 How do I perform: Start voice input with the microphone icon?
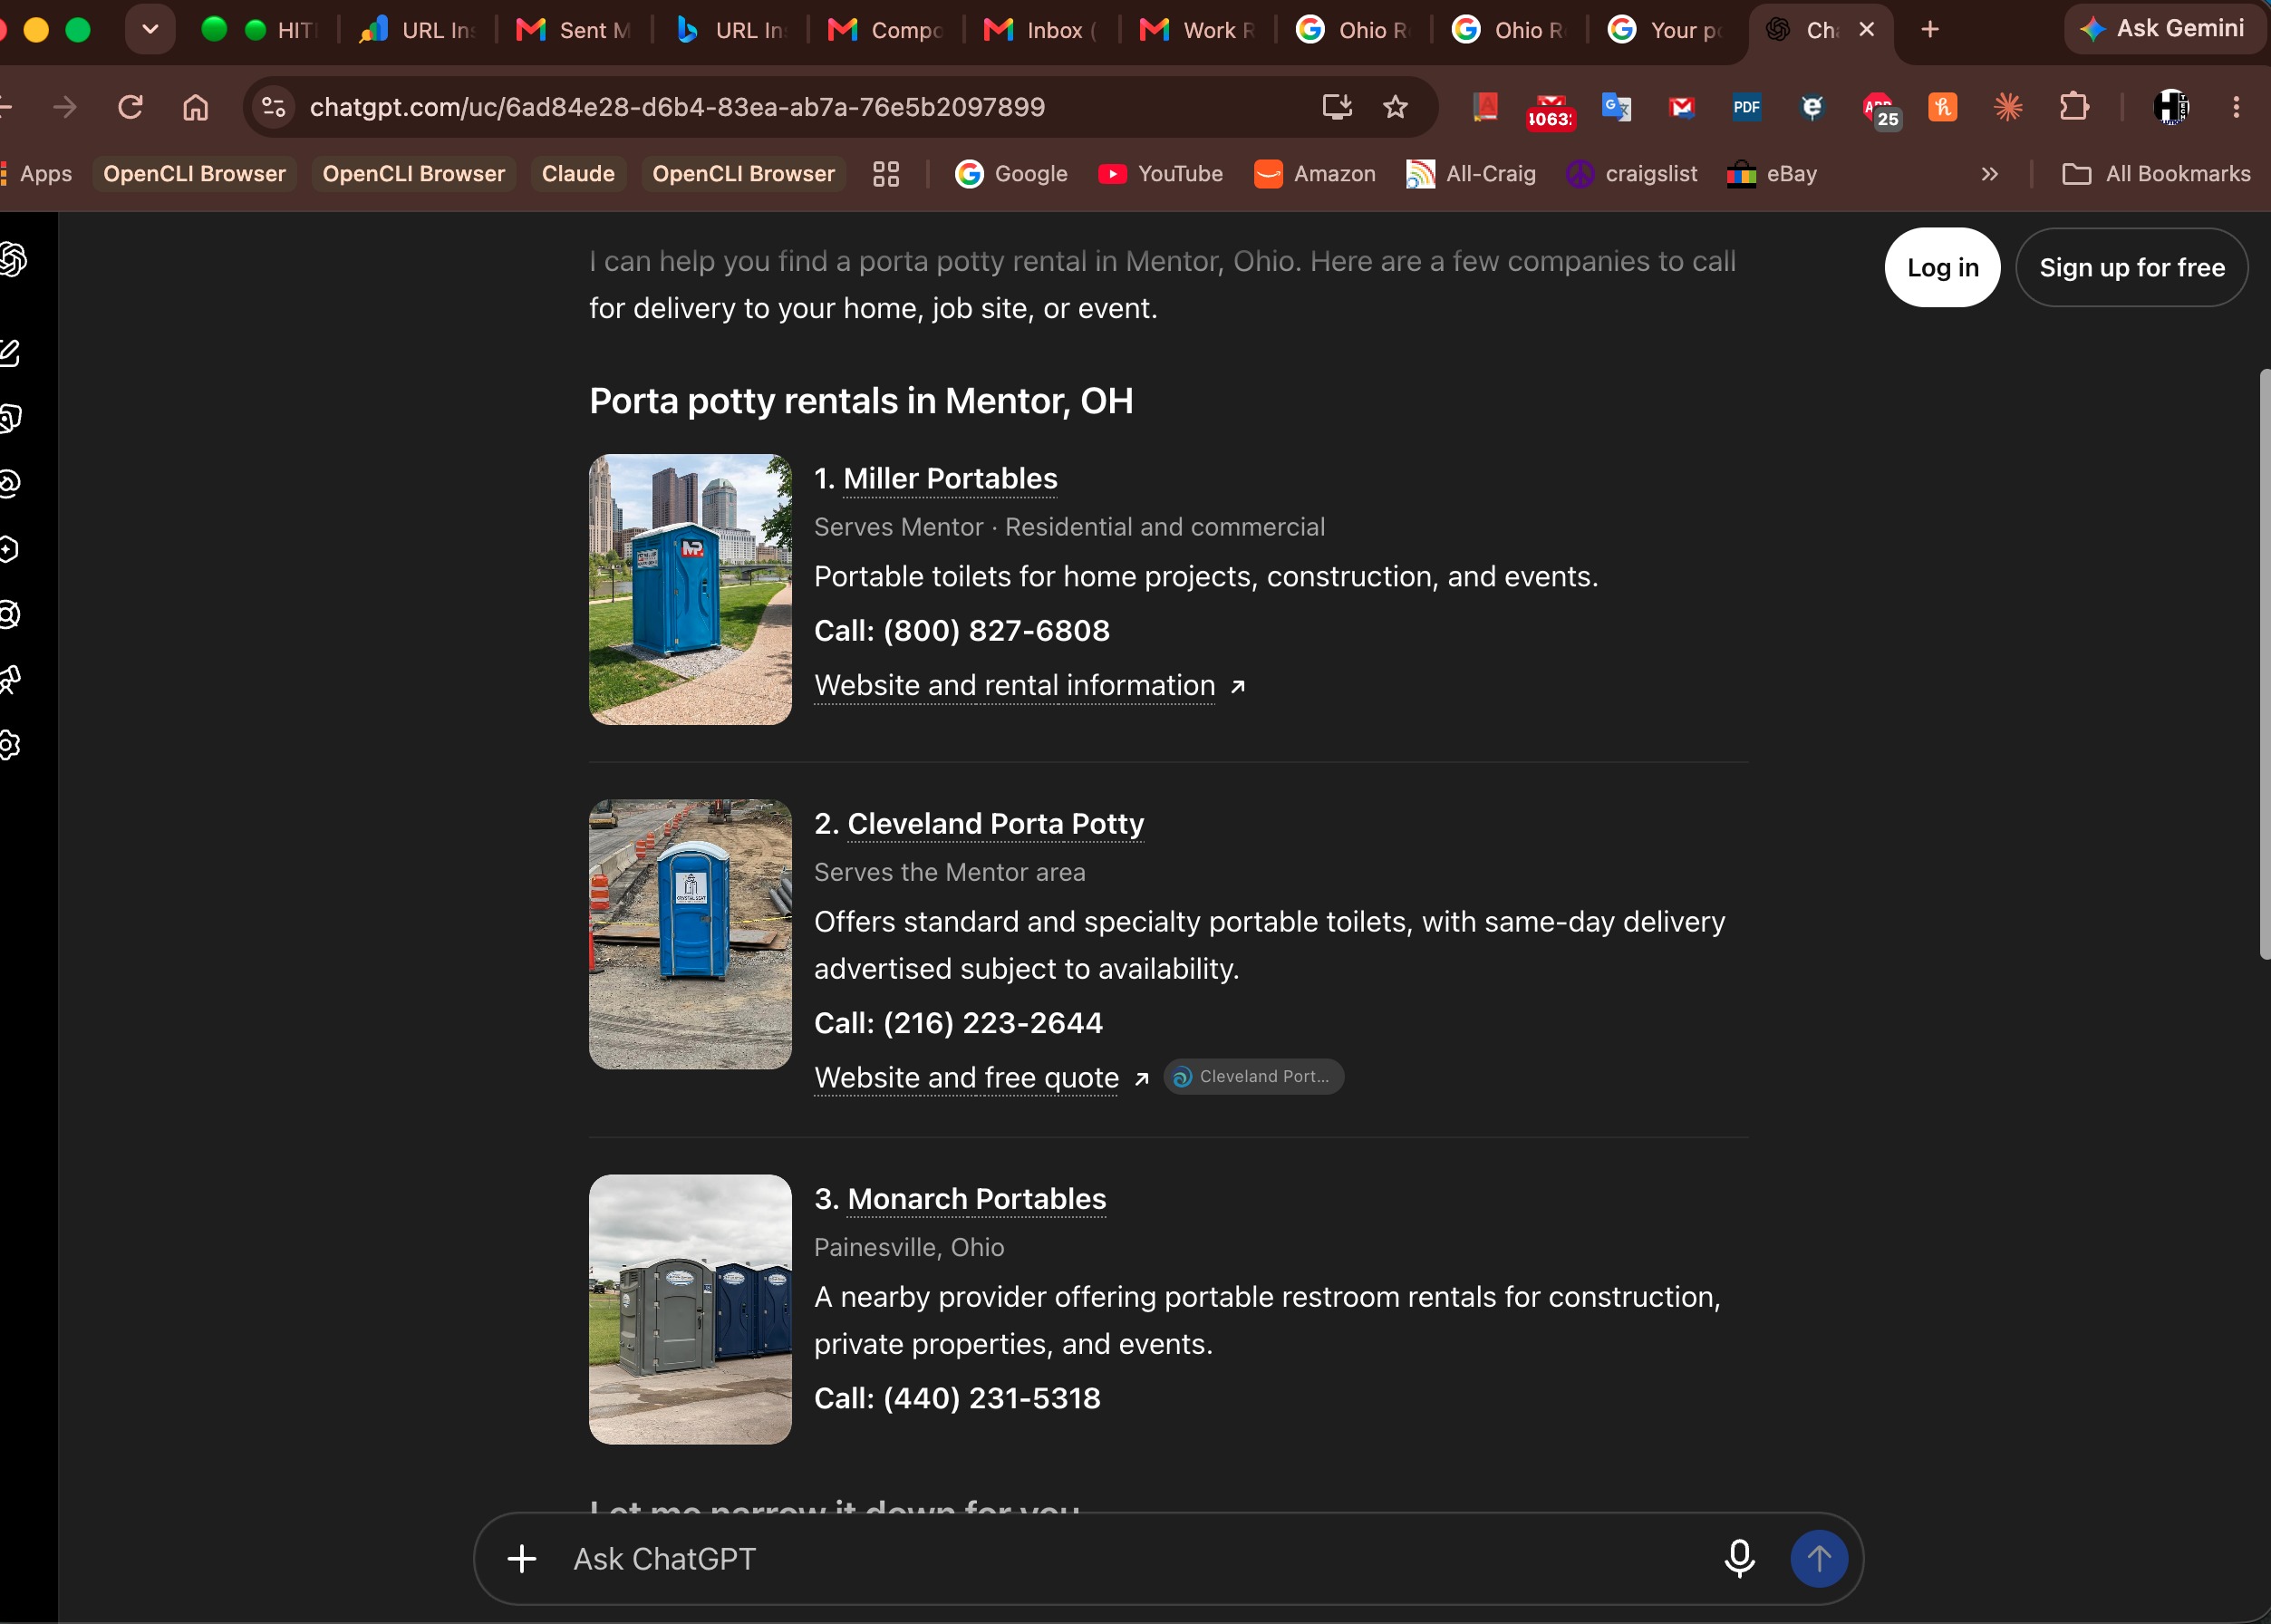(x=1739, y=1558)
